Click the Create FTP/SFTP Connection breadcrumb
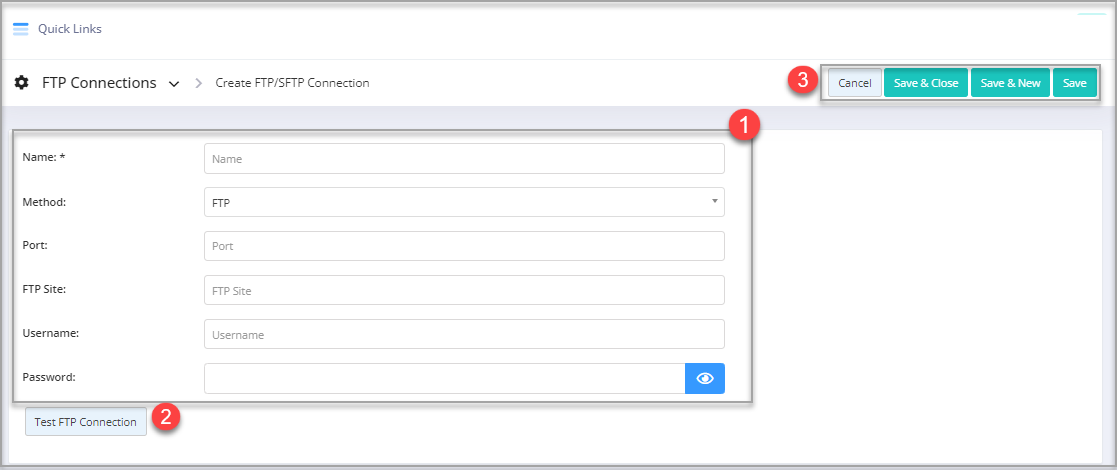The image size is (1117, 470). click(x=292, y=83)
